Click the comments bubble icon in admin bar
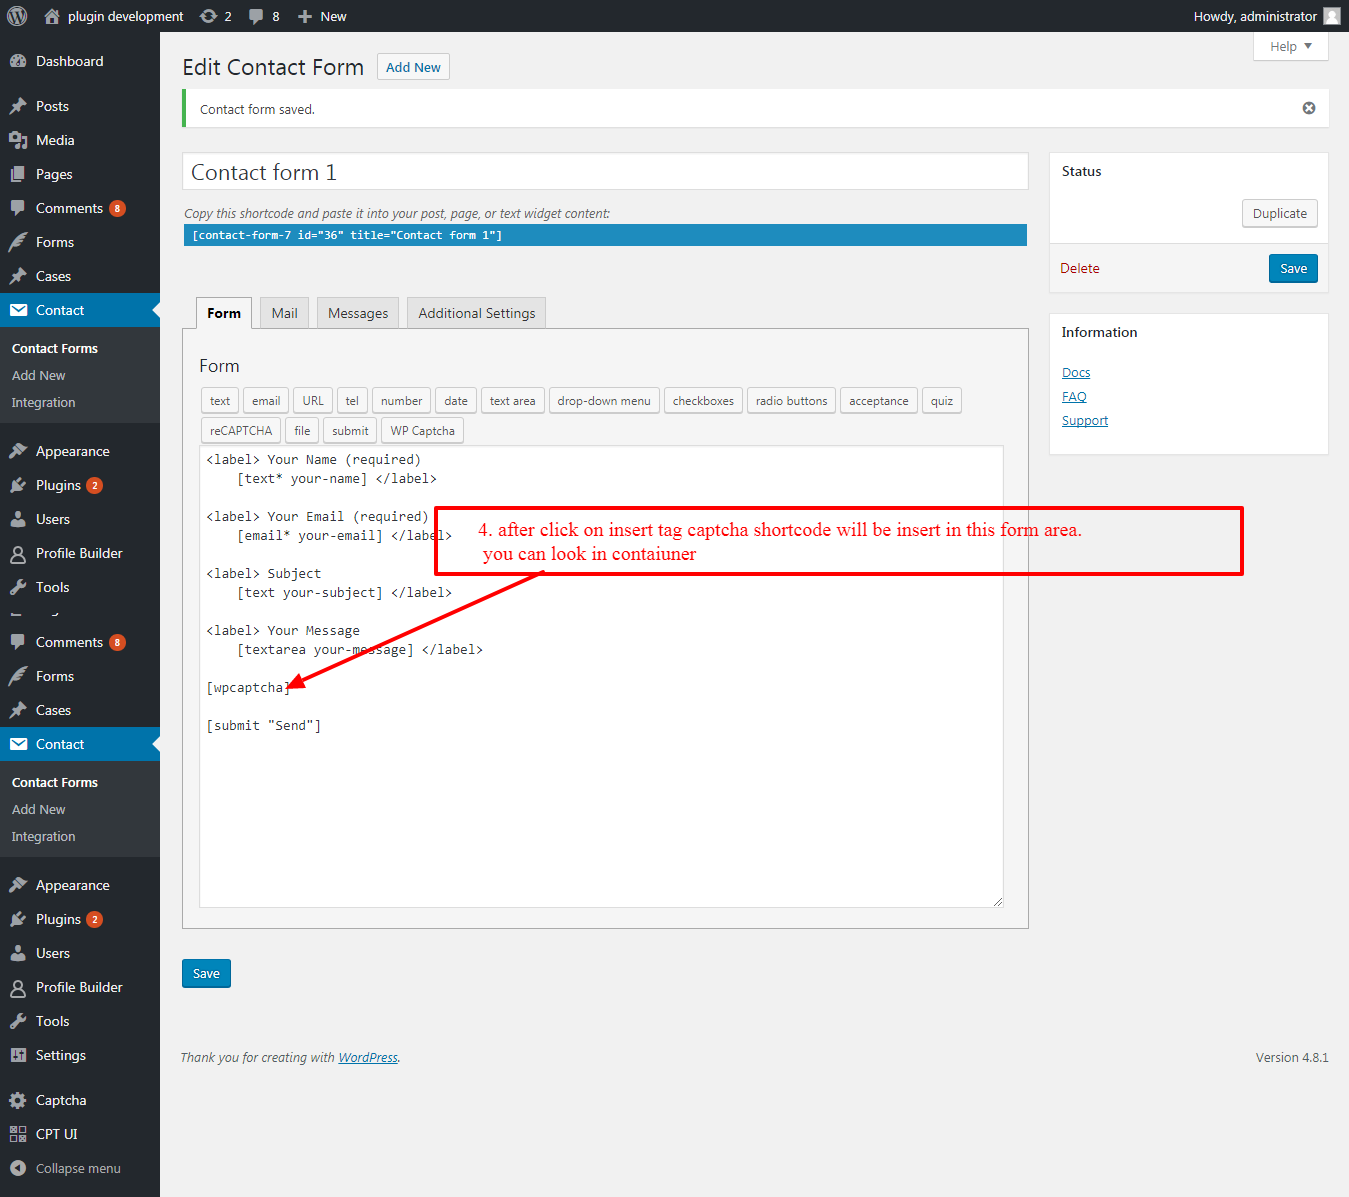The width and height of the screenshot is (1349, 1197). tap(257, 16)
